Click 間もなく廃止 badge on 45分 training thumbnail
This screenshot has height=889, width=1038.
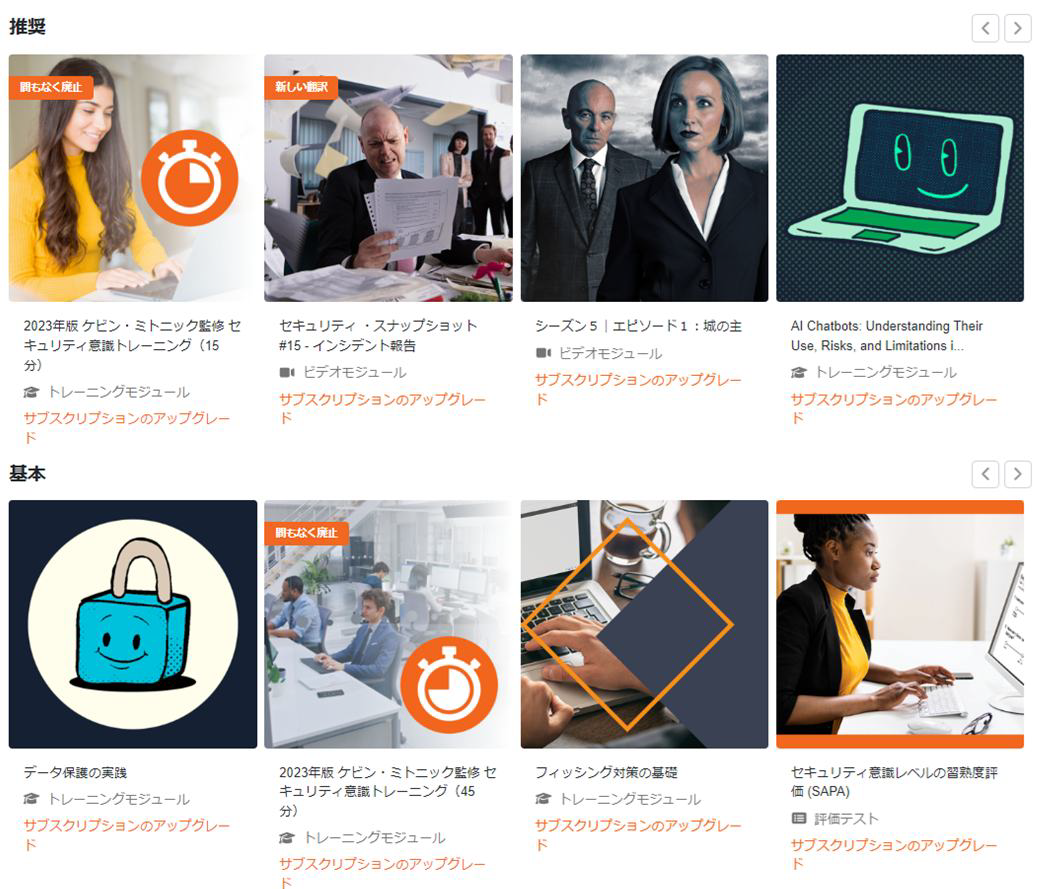point(307,533)
